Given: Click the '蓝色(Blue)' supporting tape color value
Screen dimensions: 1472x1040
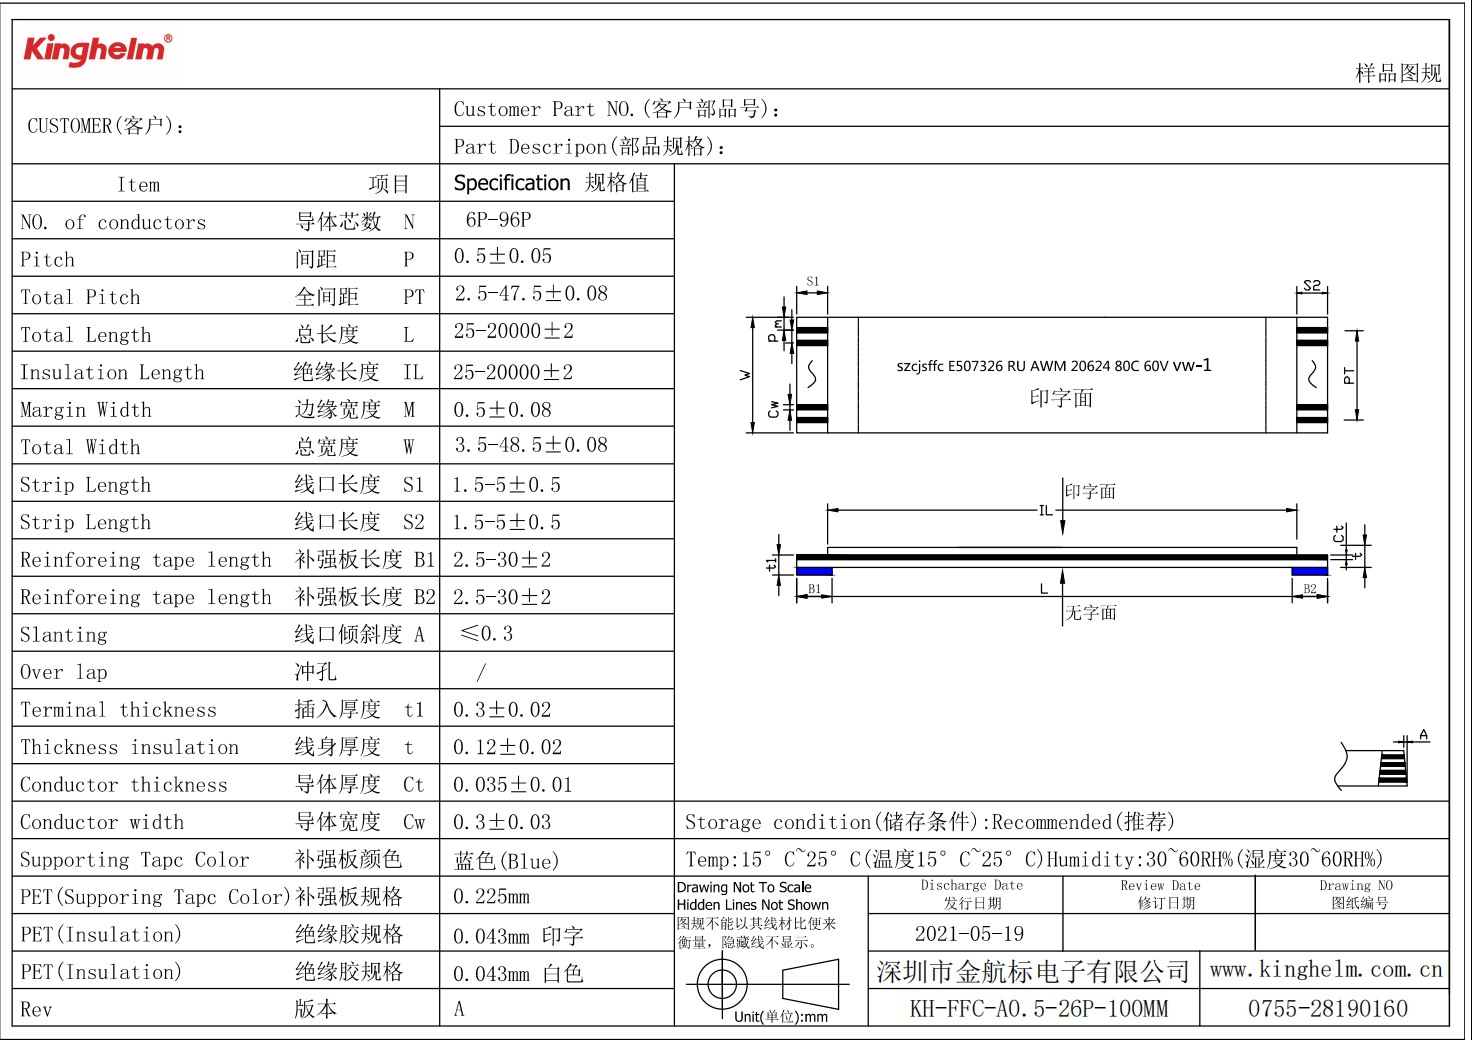Looking at the screenshot, I should point(506,861).
